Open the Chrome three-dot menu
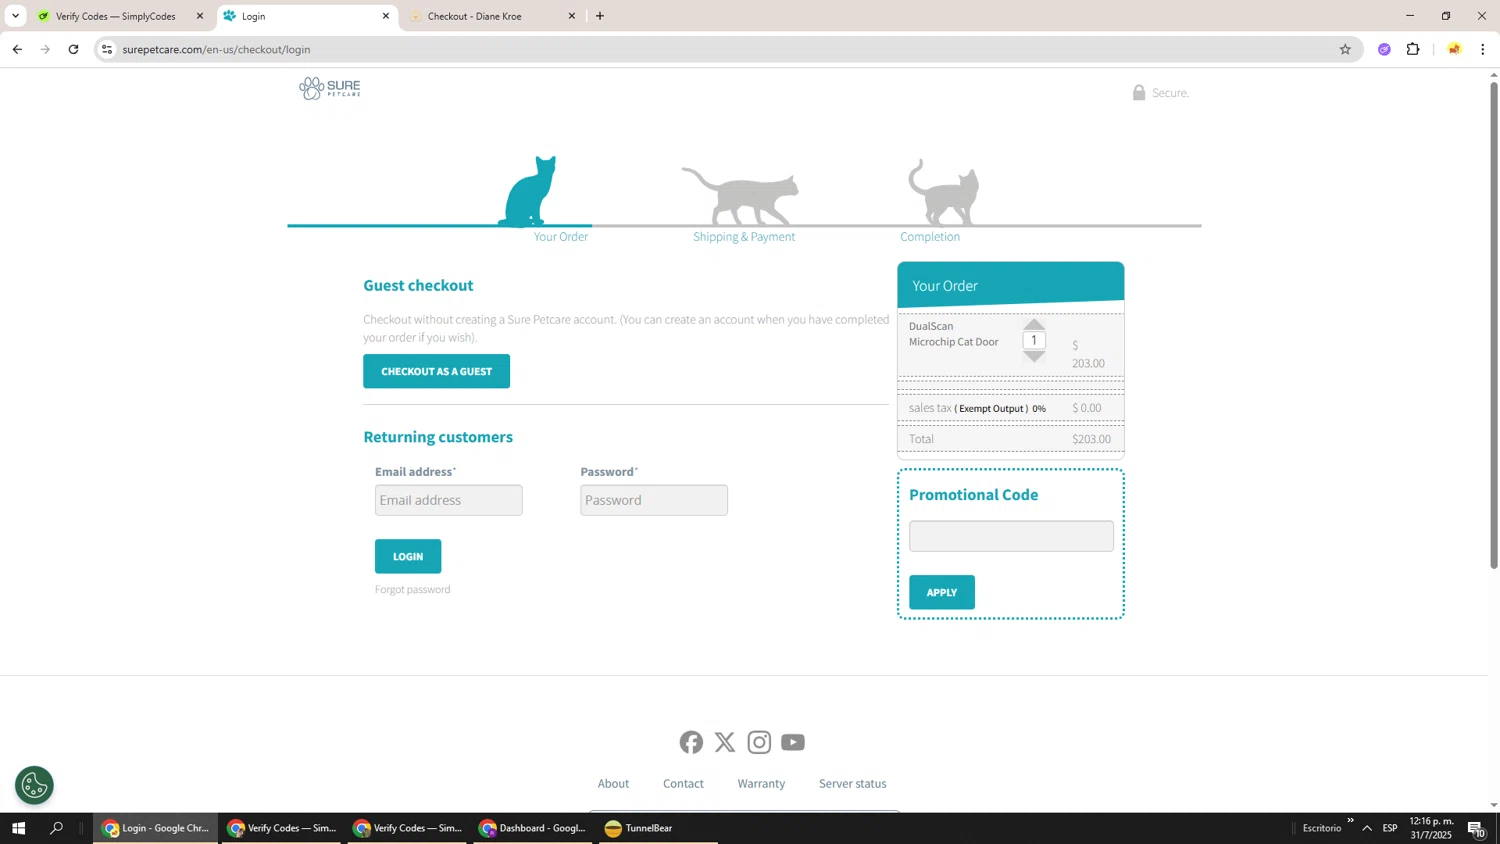This screenshot has height=844, width=1500. tap(1482, 49)
